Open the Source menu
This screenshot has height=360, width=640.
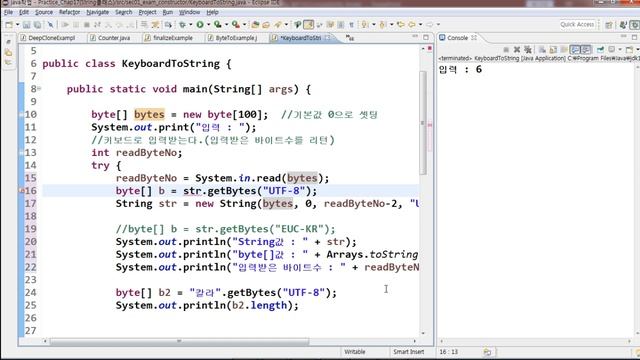[44, 12]
